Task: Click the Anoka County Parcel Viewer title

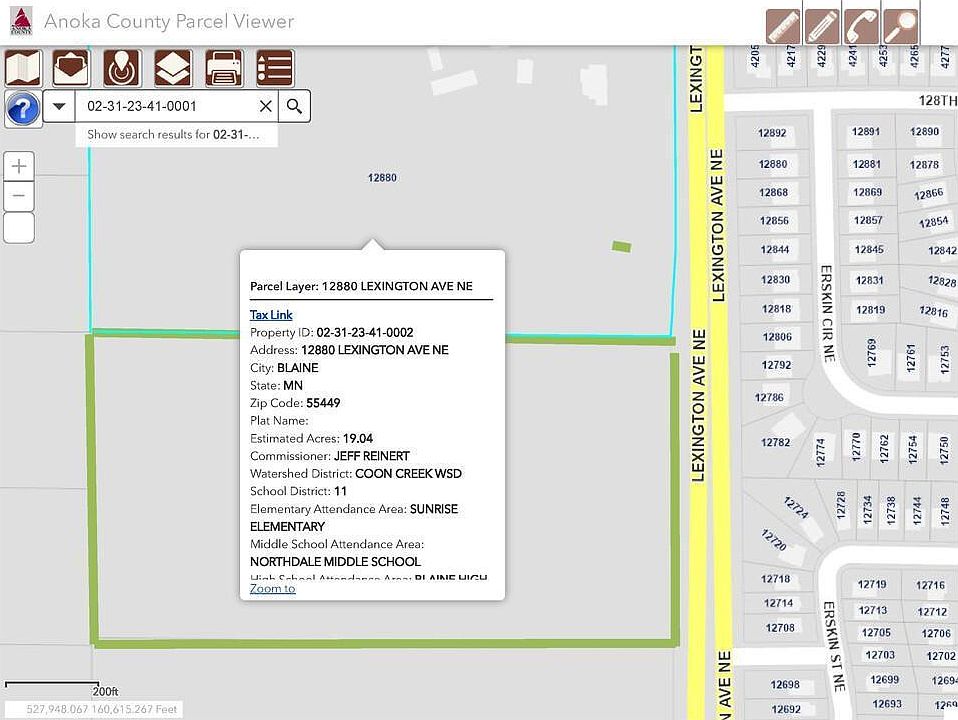Action: click(x=169, y=21)
